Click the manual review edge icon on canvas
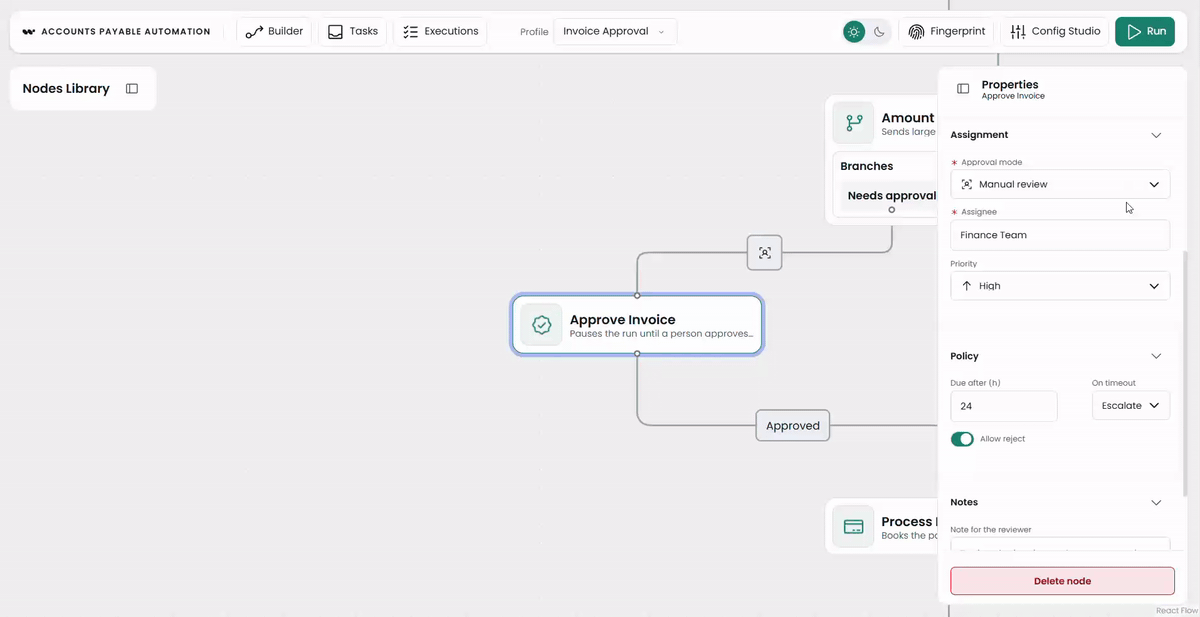The height and width of the screenshot is (617, 1200). (765, 253)
